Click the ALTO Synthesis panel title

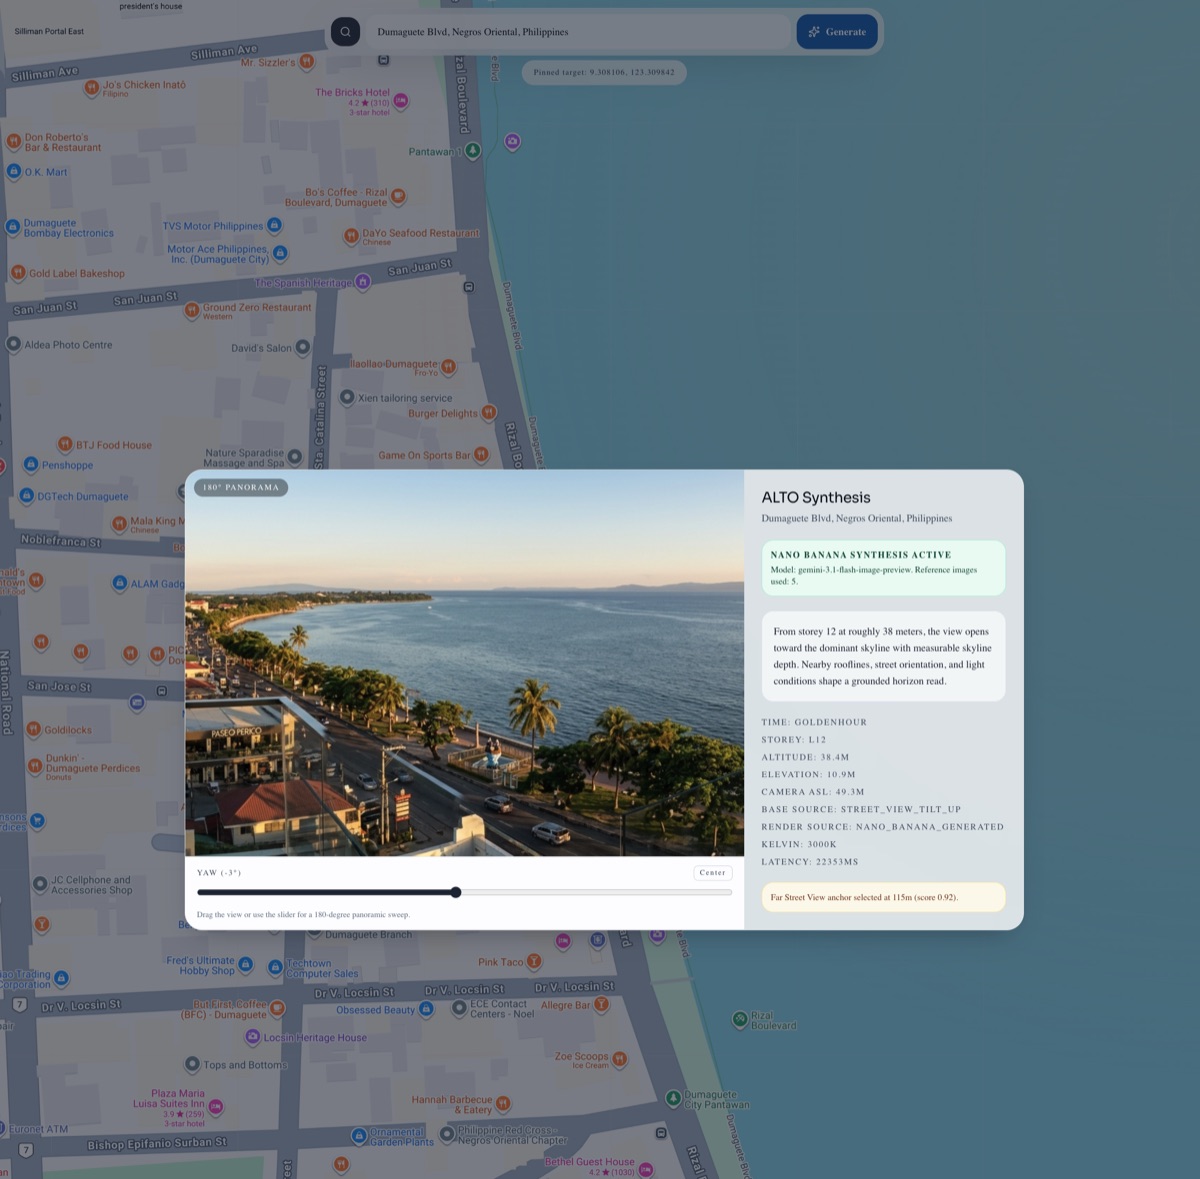click(x=816, y=497)
